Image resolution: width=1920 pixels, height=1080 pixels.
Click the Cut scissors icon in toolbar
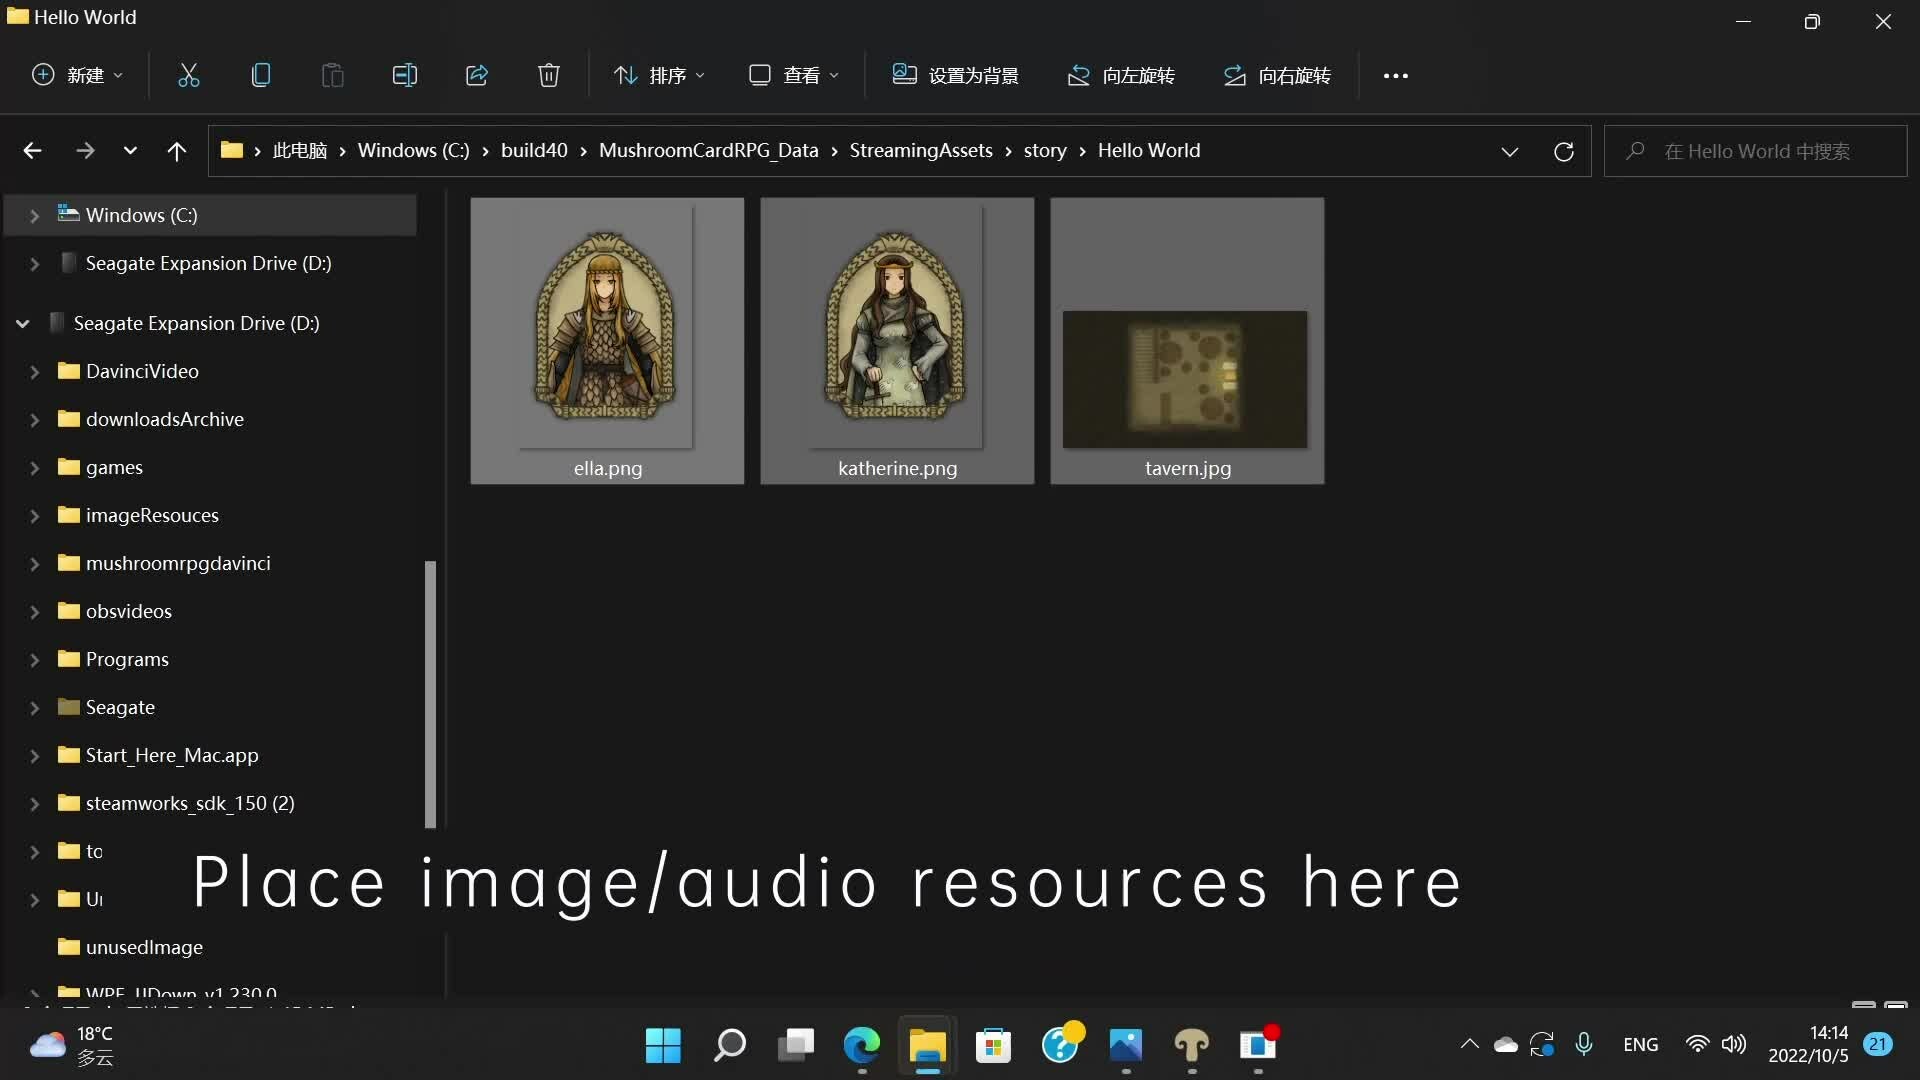[188, 75]
